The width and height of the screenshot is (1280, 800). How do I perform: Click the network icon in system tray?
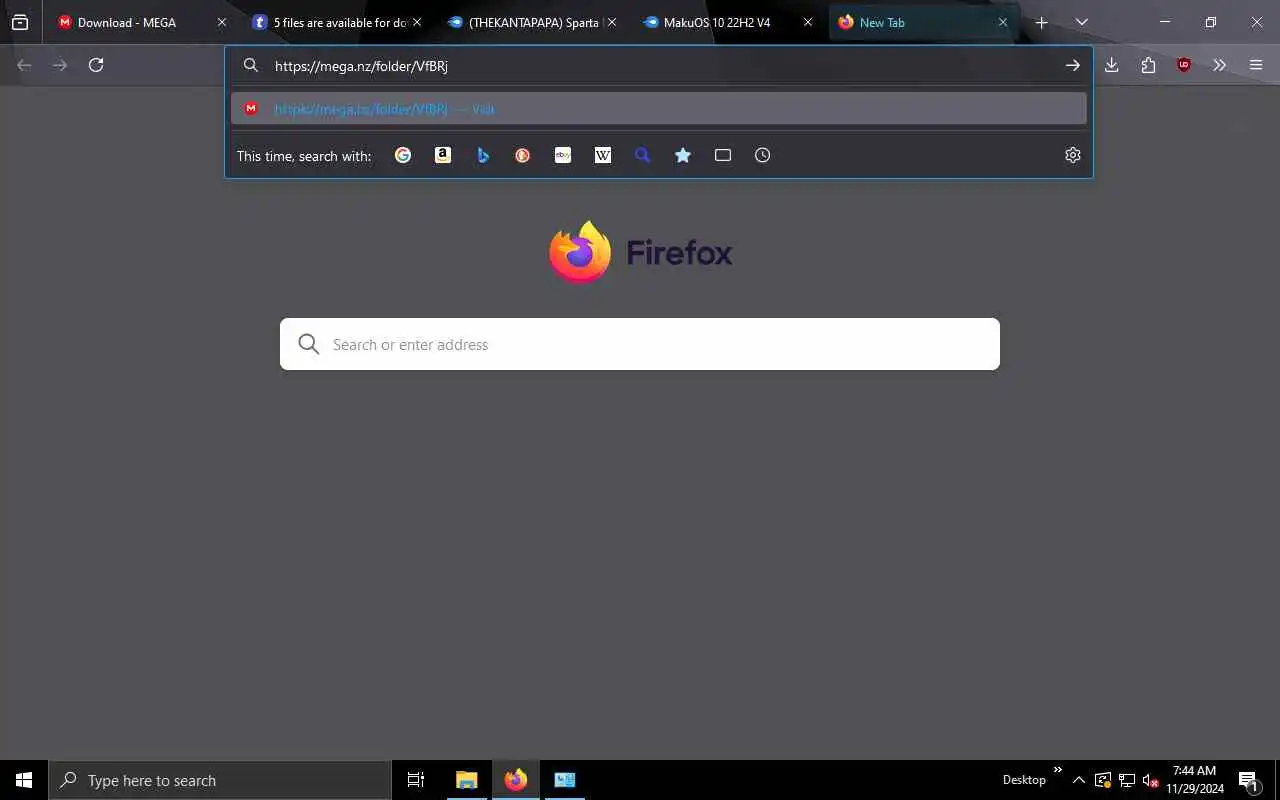coord(1127,780)
